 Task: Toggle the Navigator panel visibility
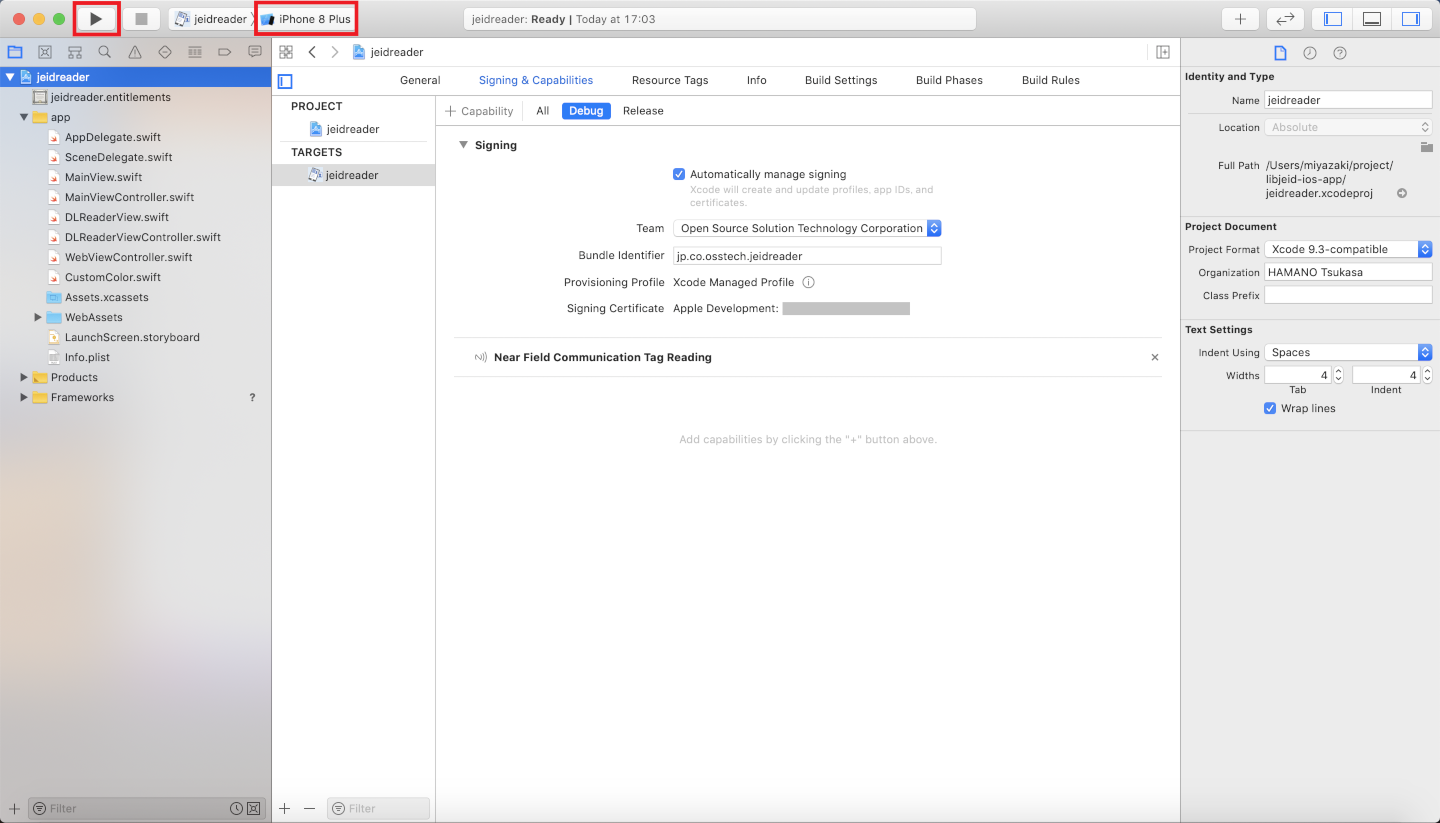pyautogui.click(x=1332, y=19)
